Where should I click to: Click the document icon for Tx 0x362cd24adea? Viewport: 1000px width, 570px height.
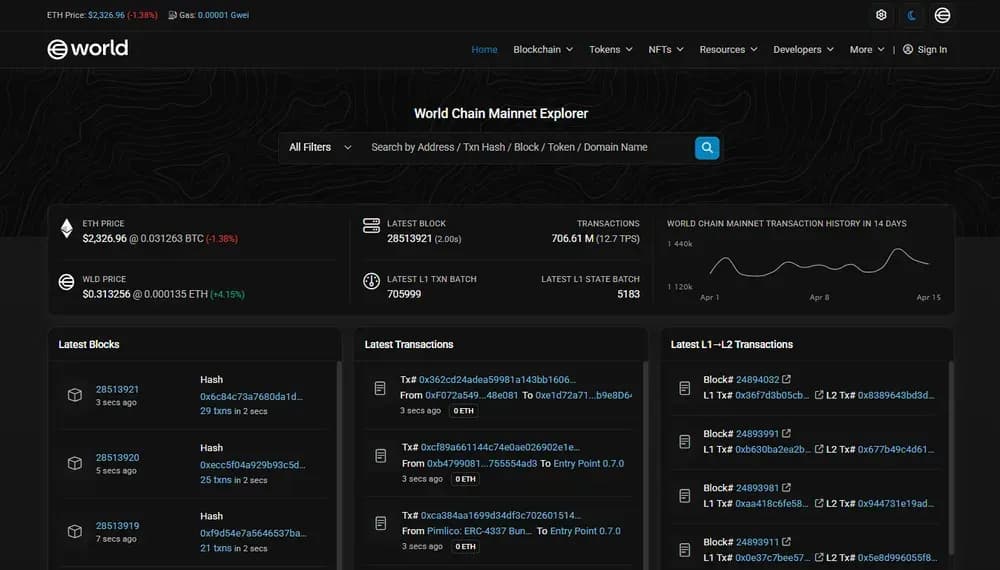pos(379,388)
